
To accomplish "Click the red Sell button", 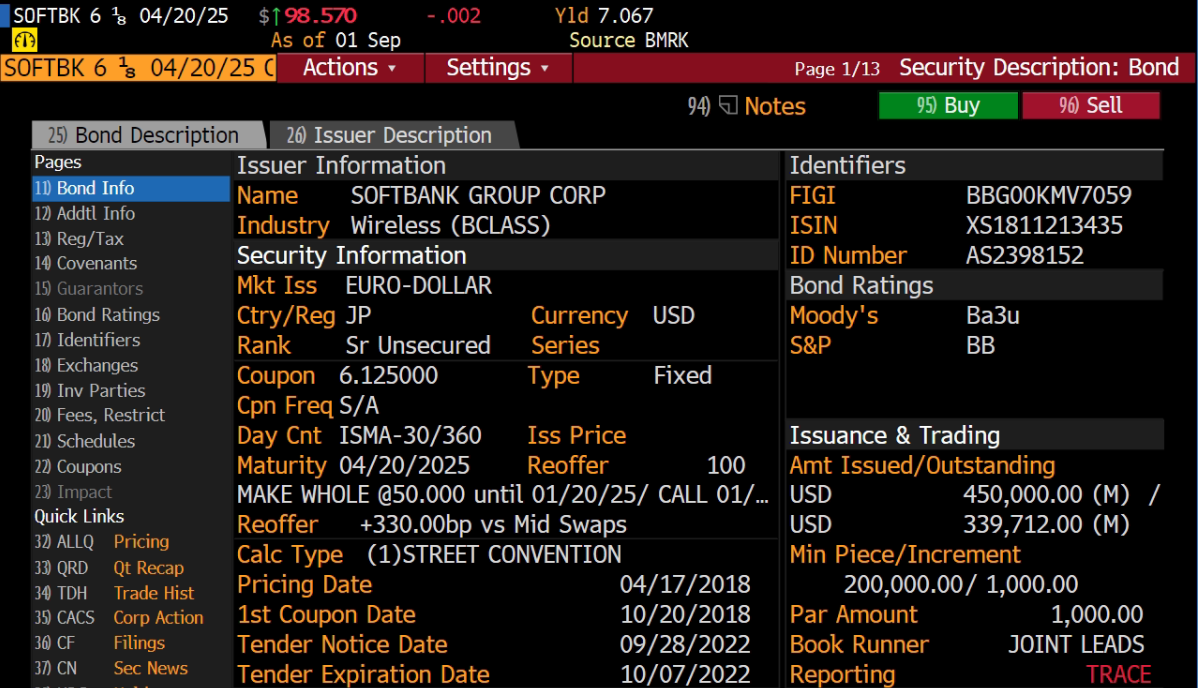I will [1090, 105].
